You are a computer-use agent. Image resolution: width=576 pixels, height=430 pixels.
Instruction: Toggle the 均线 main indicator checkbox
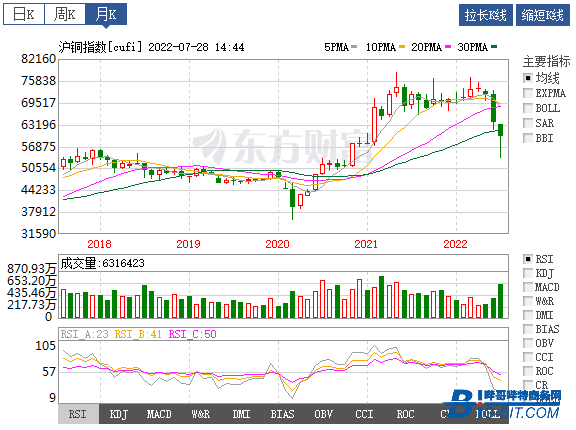pyautogui.click(x=528, y=78)
